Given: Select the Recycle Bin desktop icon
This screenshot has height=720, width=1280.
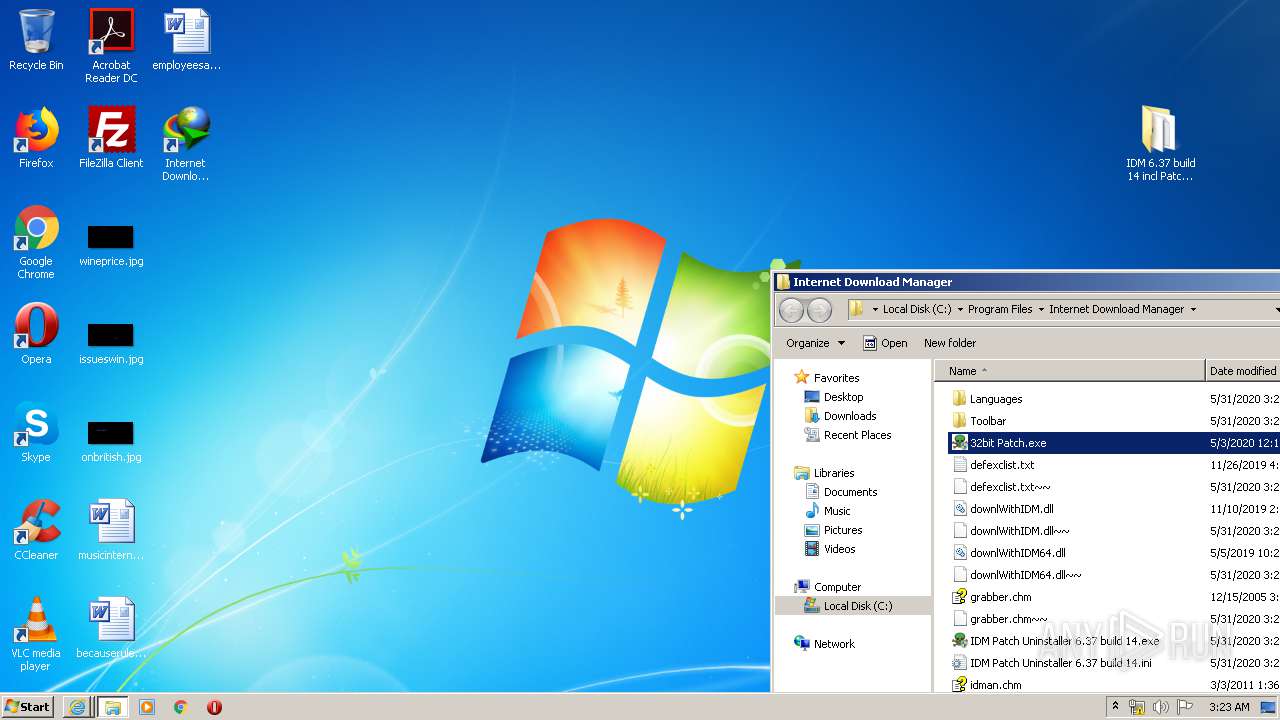Looking at the screenshot, I should click(36, 41).
